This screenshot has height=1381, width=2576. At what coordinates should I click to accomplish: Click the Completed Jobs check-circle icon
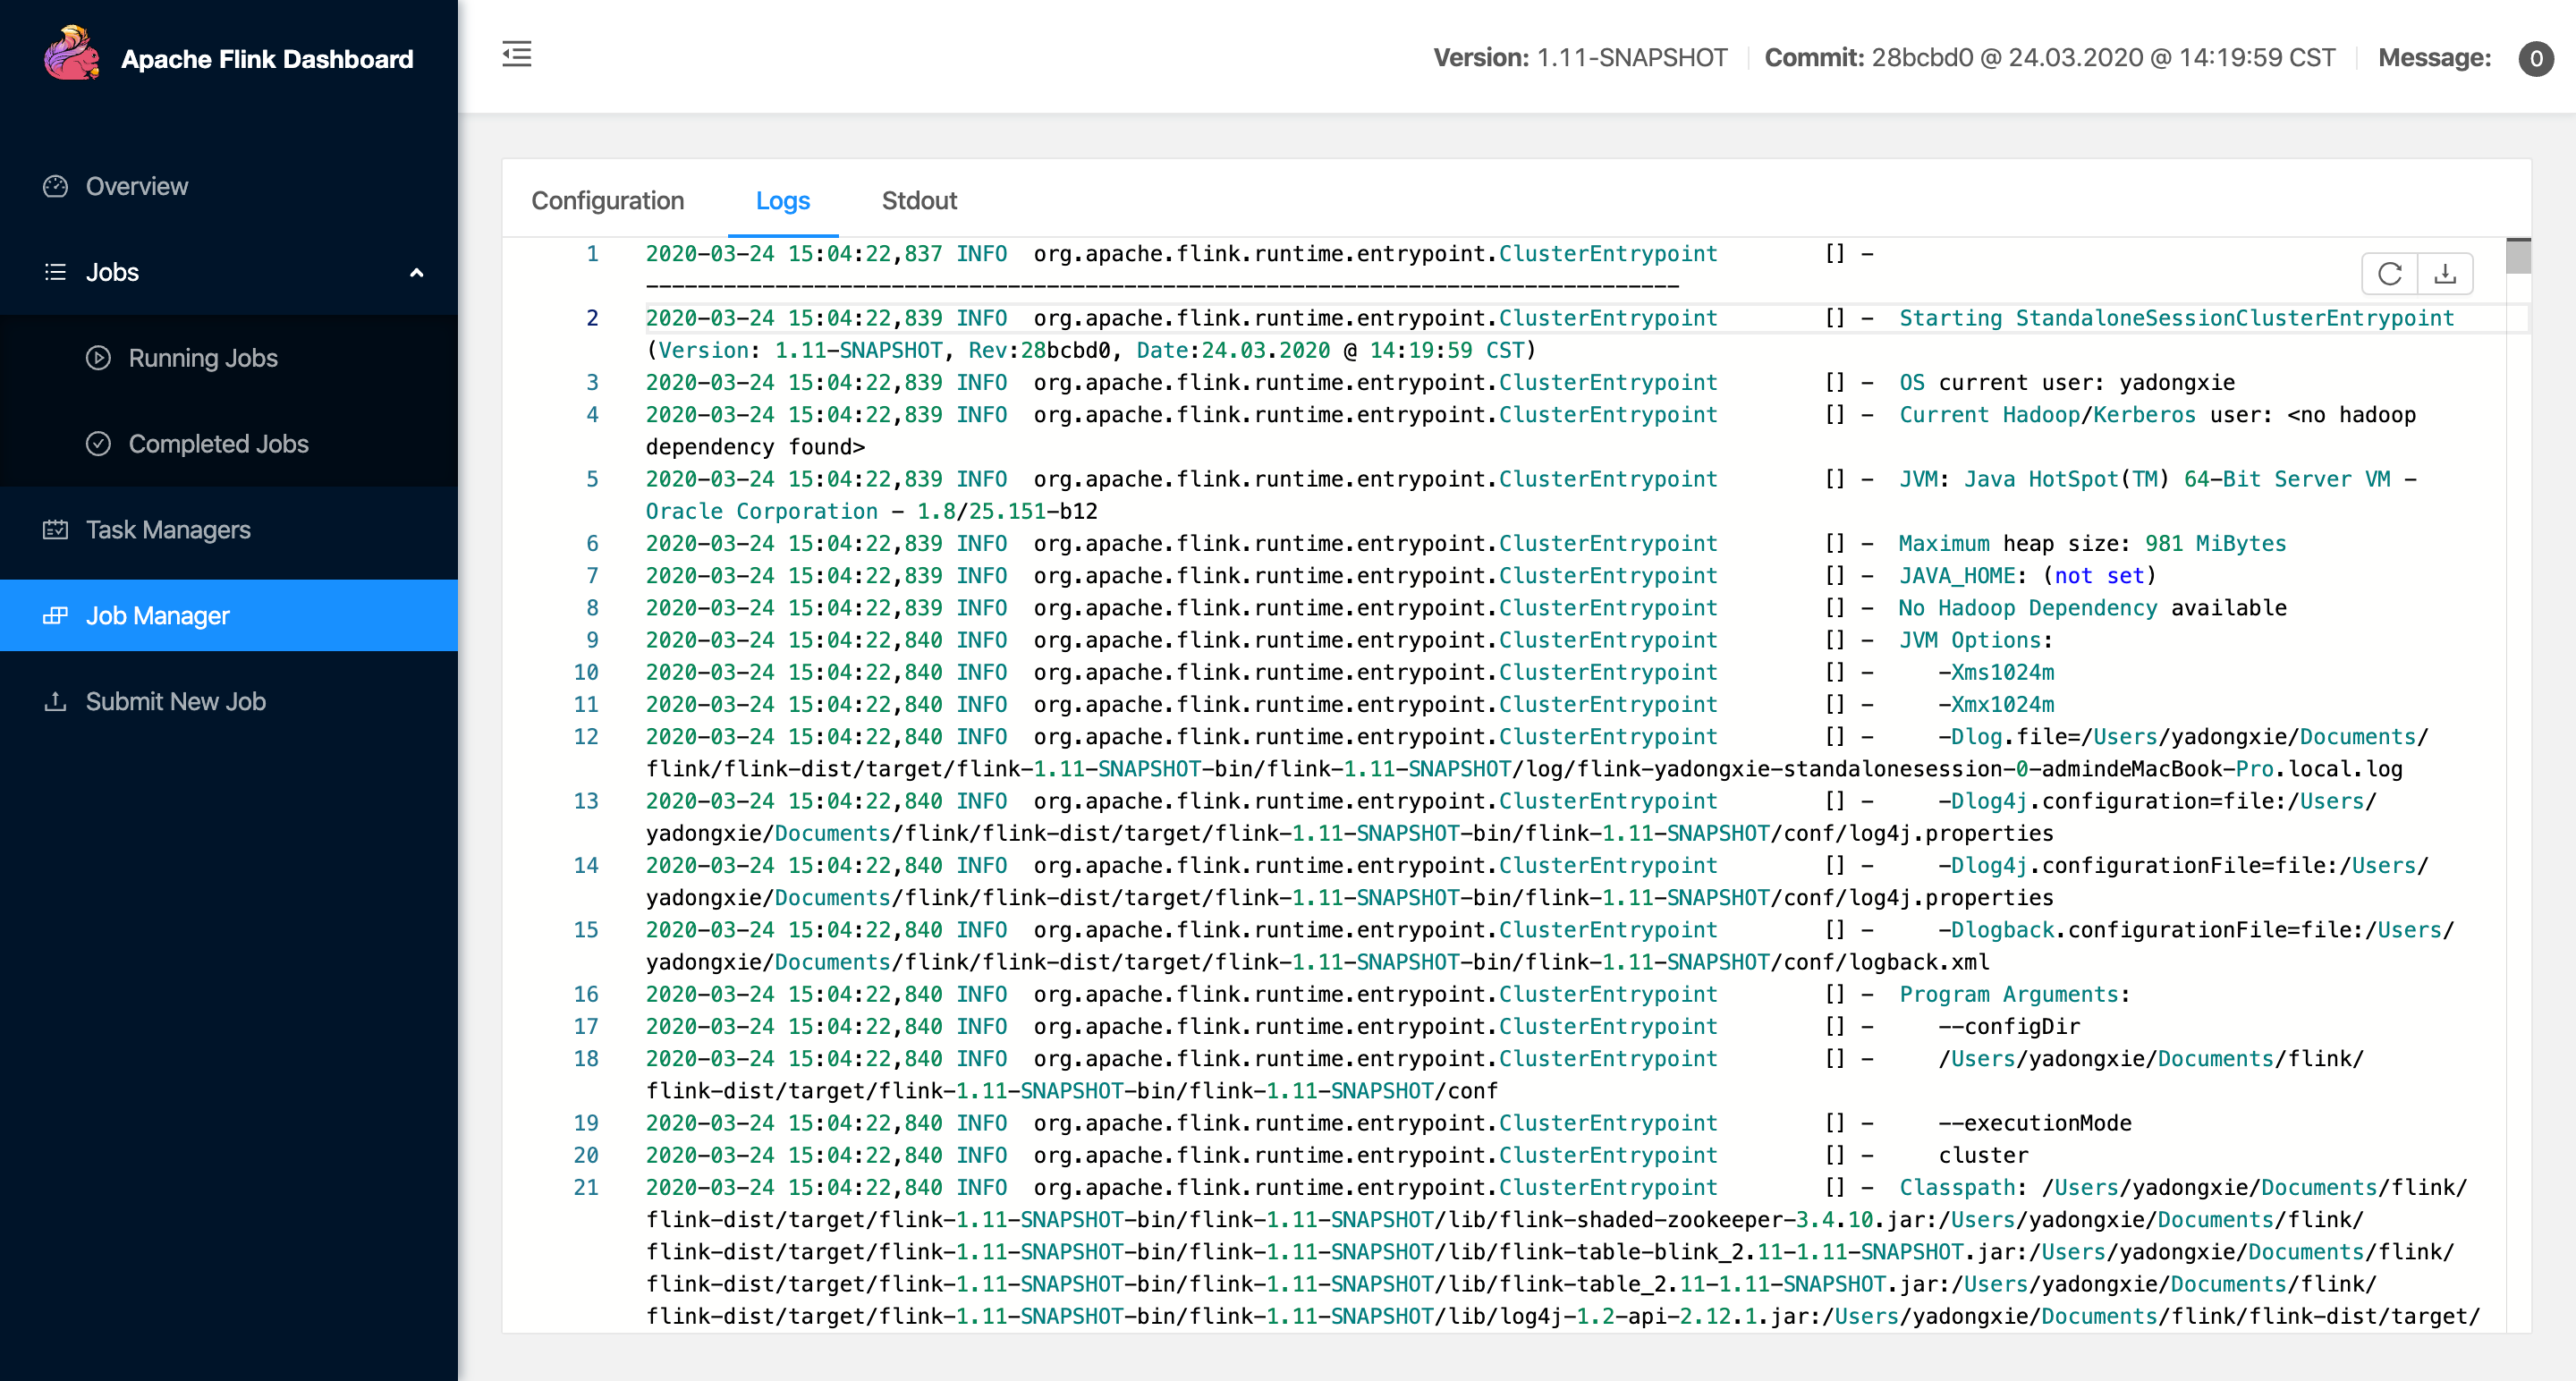pyautogui.click(x=98, y=443)
